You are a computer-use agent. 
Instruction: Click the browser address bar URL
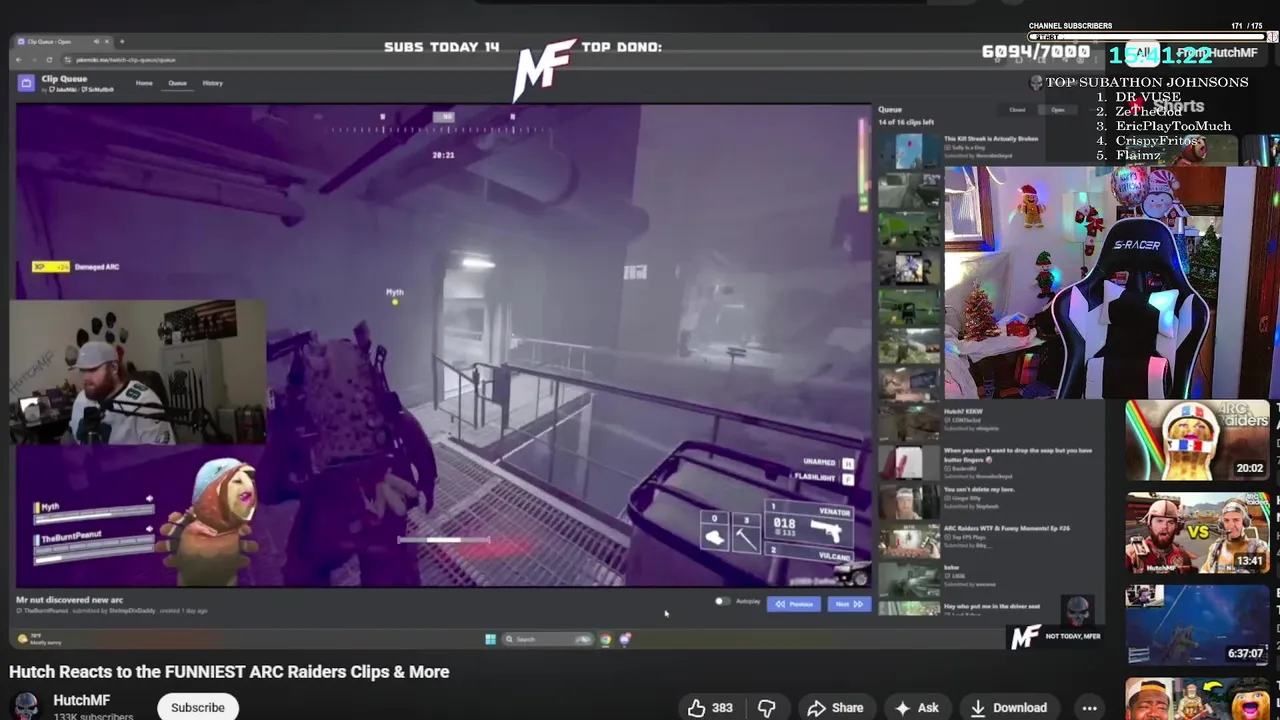pos(126,60)
